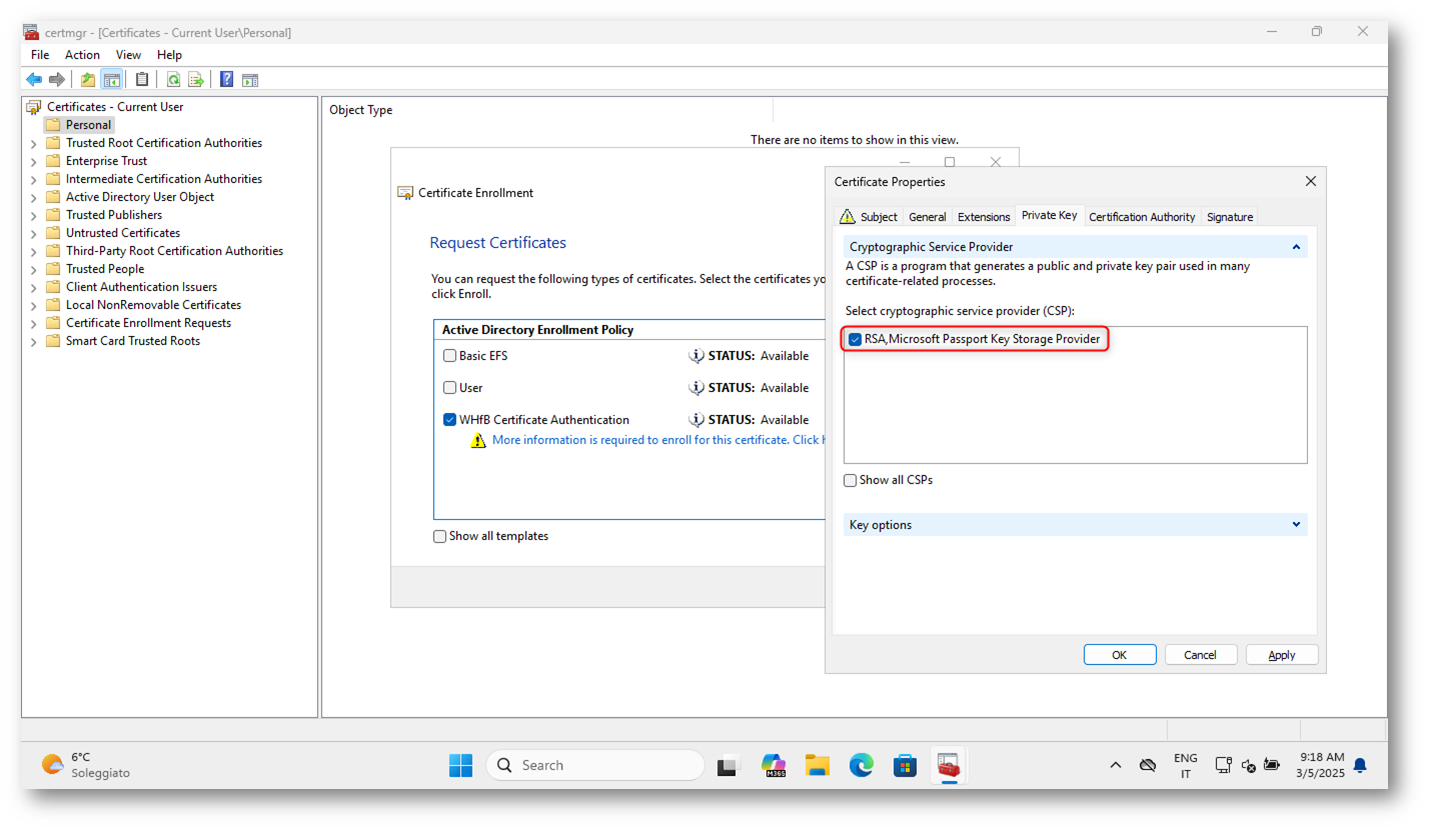This screenshot has height=831, width=1430.
Task: Show hidden tray icons via the chevron
Action: tap(1115, 765)
